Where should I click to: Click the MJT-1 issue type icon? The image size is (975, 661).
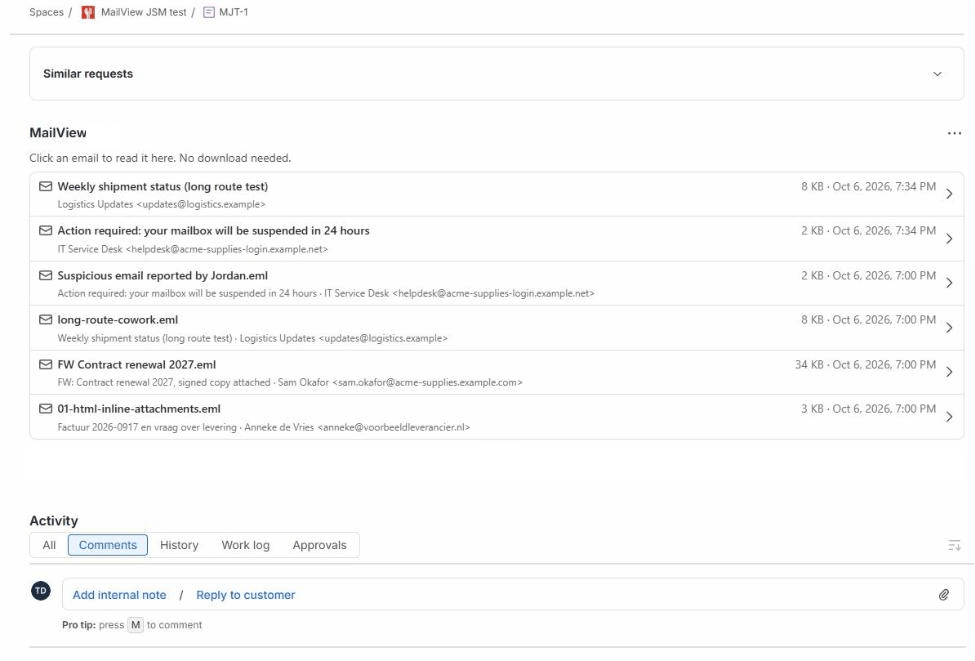point(209,12)
